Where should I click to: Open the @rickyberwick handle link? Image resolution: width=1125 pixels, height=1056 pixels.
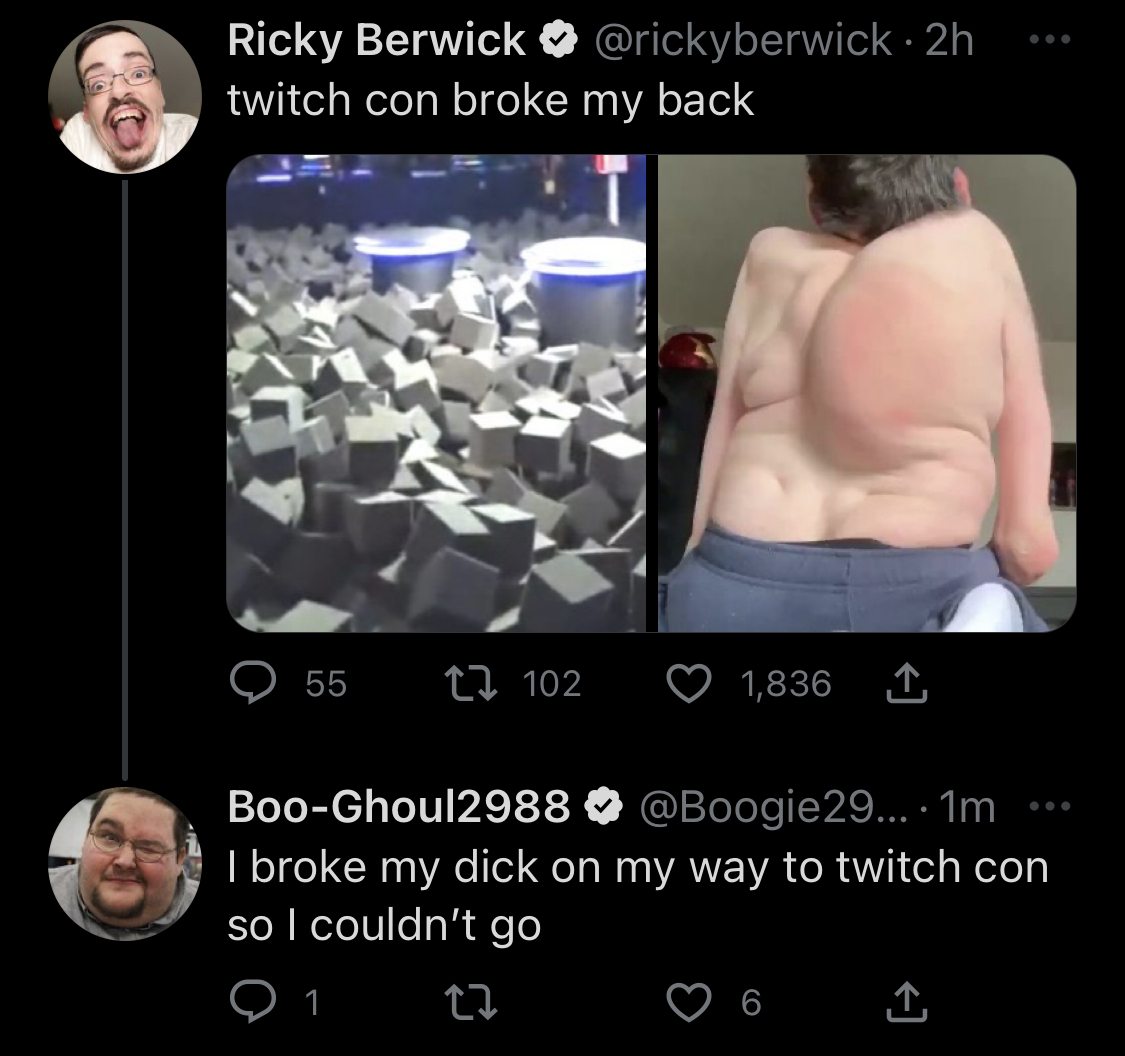coord(743,39)
